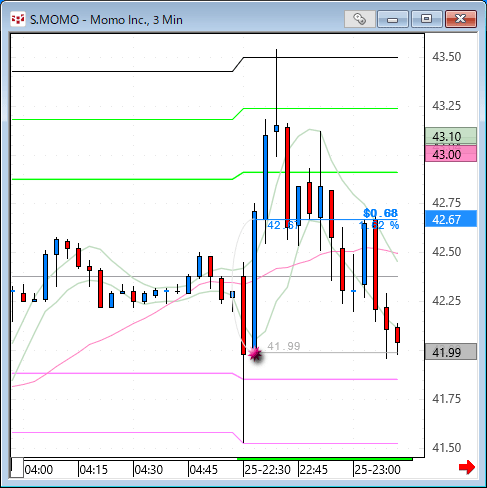Click the small box at time axis left
The width and height of the screenshot is (487, 488).
pos(17,468)
